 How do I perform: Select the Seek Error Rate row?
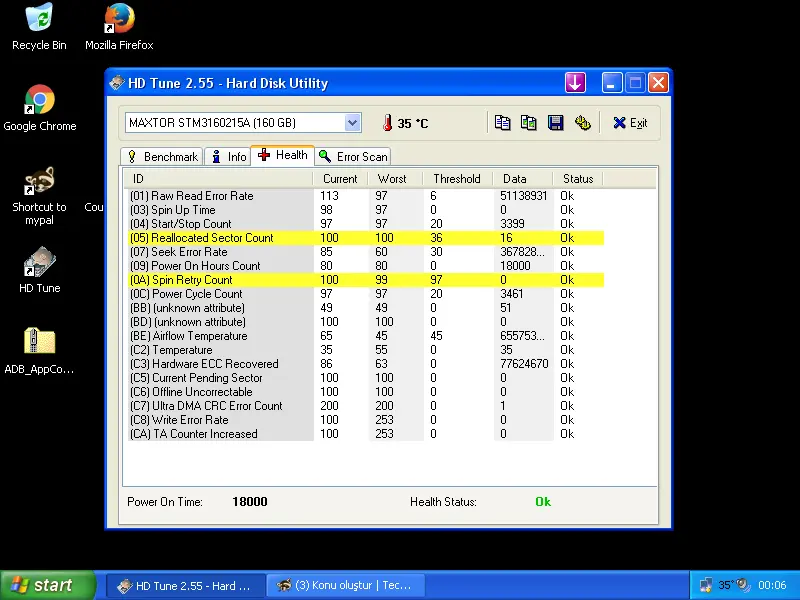366,252
